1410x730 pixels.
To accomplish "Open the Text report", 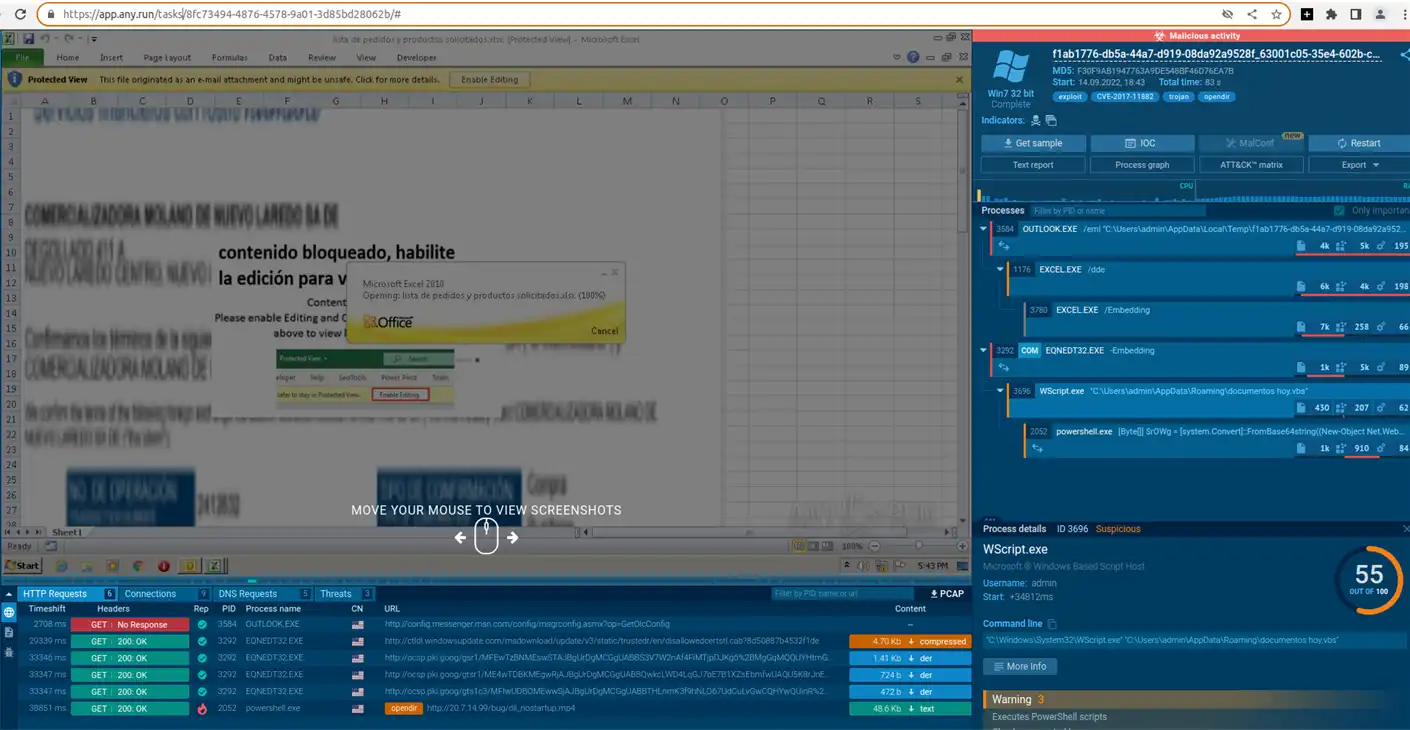I will (x=1033, y=165).
